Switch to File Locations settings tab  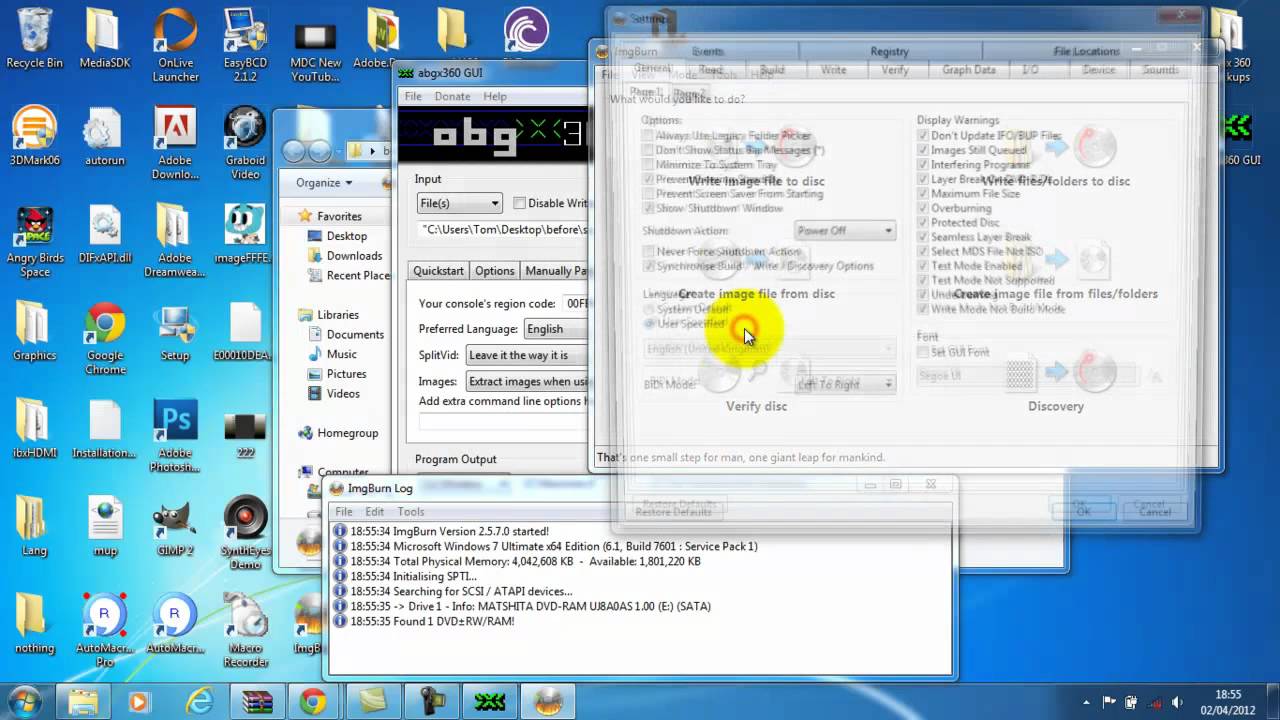click(x=1086, y=51)
